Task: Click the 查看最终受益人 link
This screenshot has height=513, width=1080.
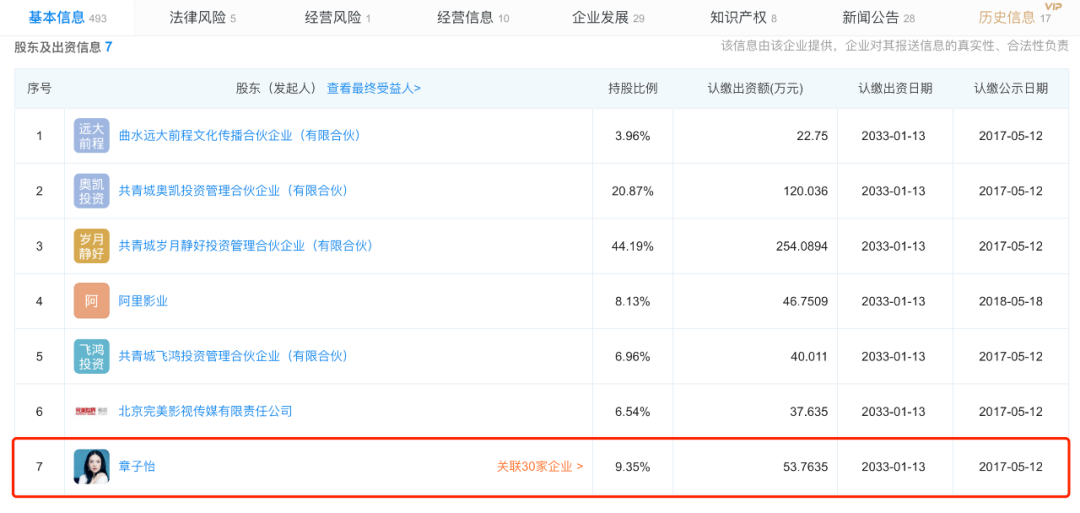Action: tap(373, 88)
